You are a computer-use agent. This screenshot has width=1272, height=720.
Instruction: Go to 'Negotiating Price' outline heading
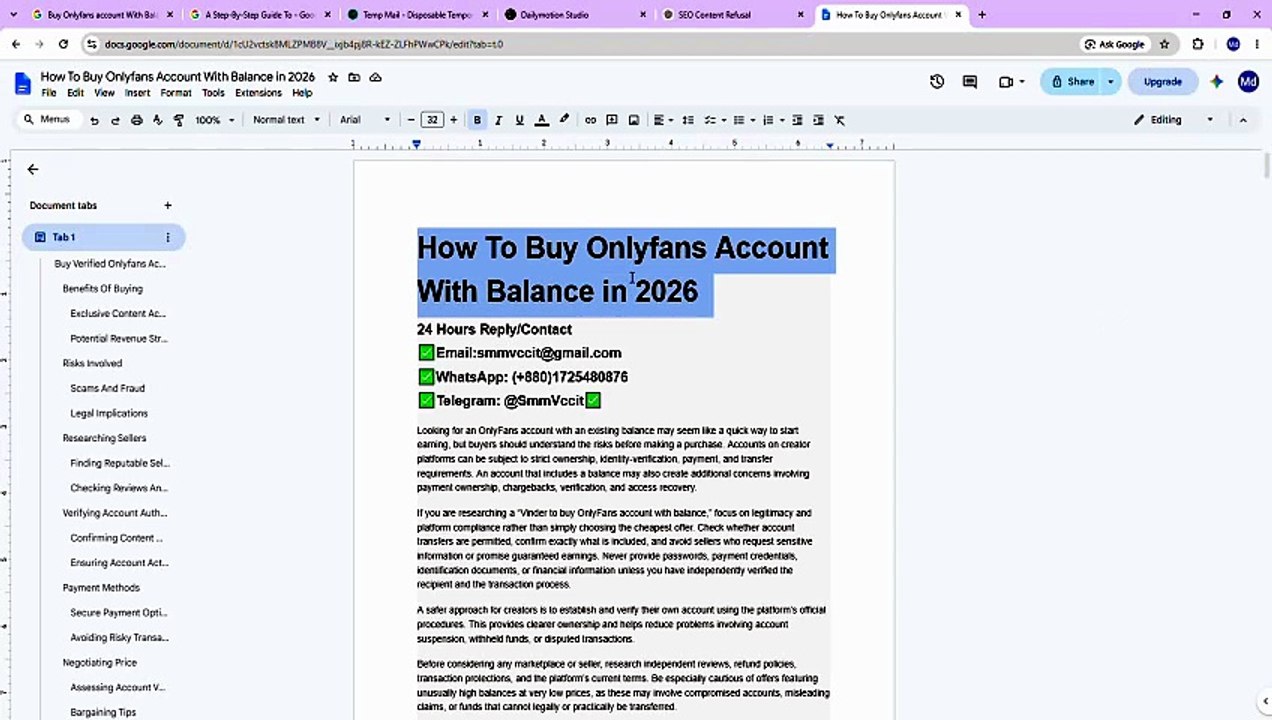coord(100,663)
